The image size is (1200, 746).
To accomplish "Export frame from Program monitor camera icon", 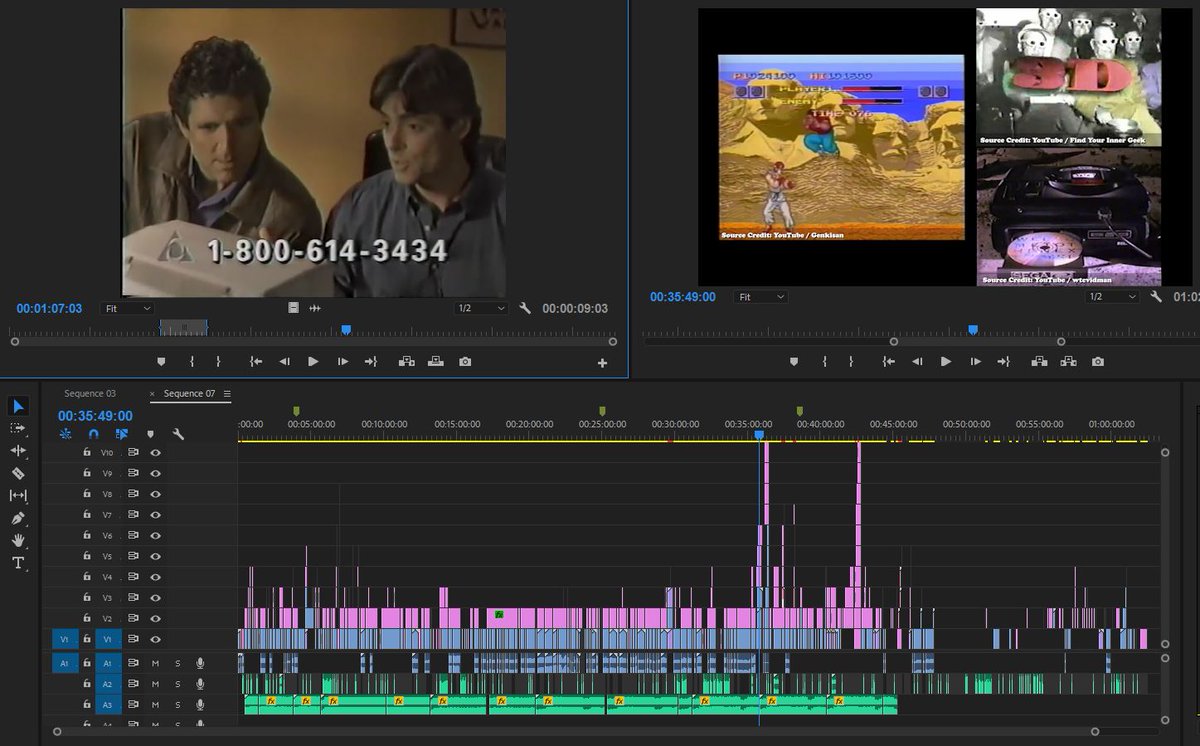I will pyautogui.click(x=1098, y=362).
